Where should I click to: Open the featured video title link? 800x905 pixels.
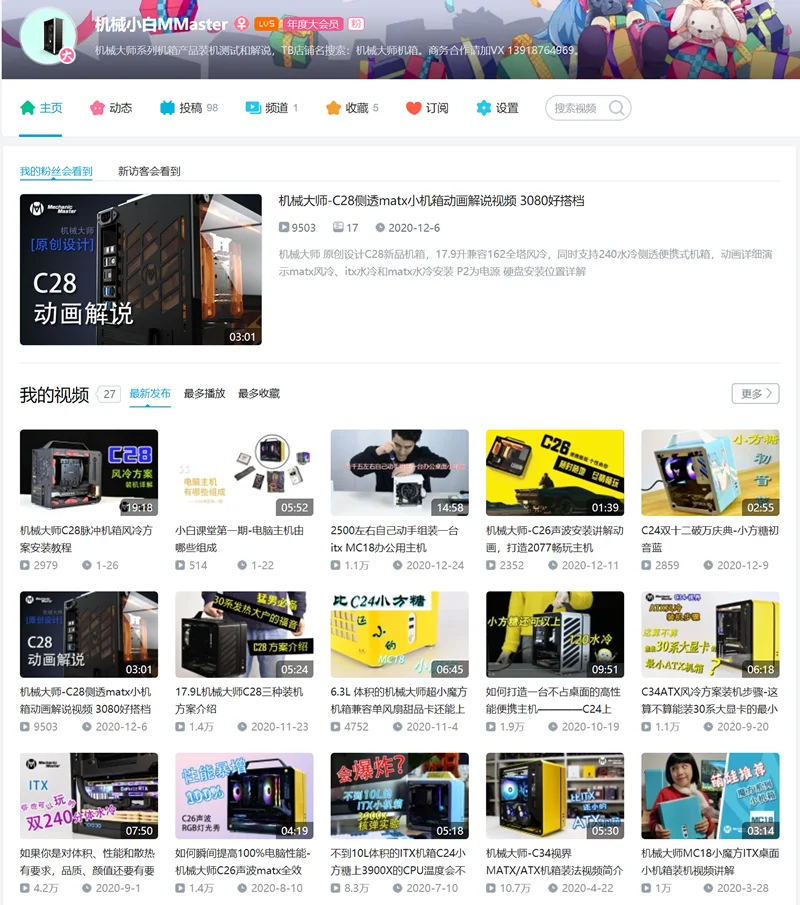click(x=431, y=201)
